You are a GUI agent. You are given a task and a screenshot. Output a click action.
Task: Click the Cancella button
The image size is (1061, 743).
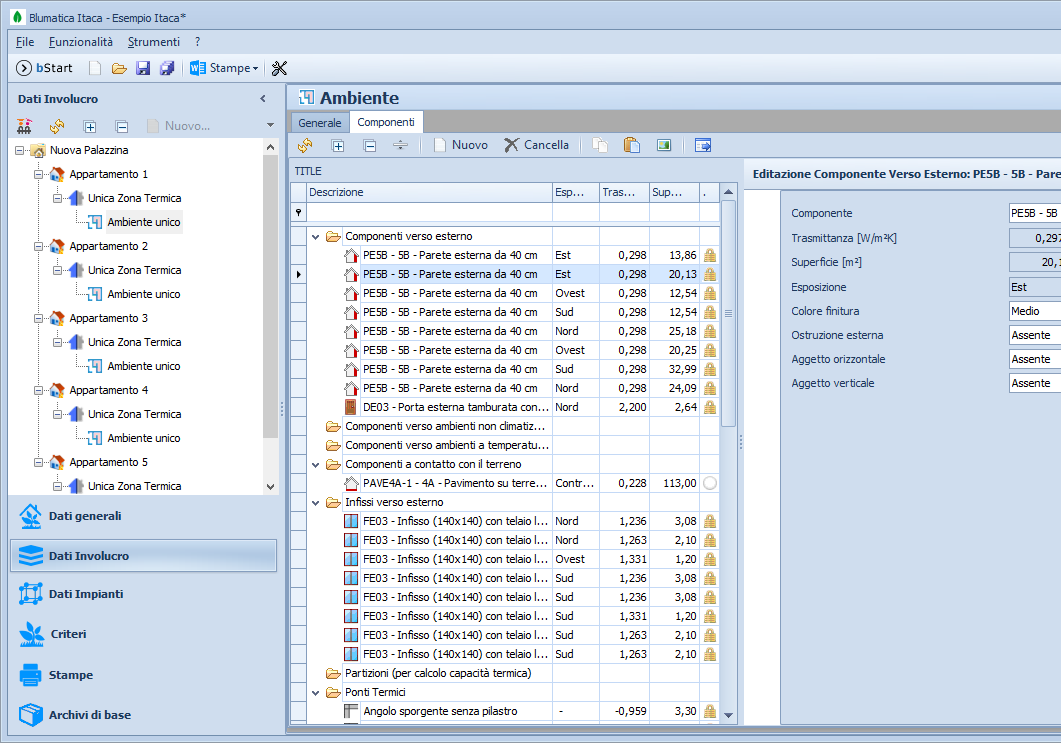click(x=536, y=145)
